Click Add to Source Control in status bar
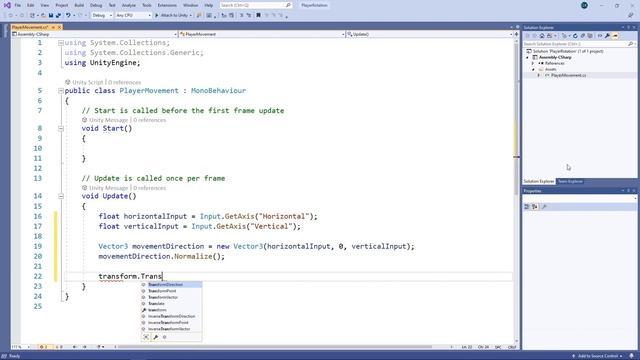640x360 pixels. point(598,356)
